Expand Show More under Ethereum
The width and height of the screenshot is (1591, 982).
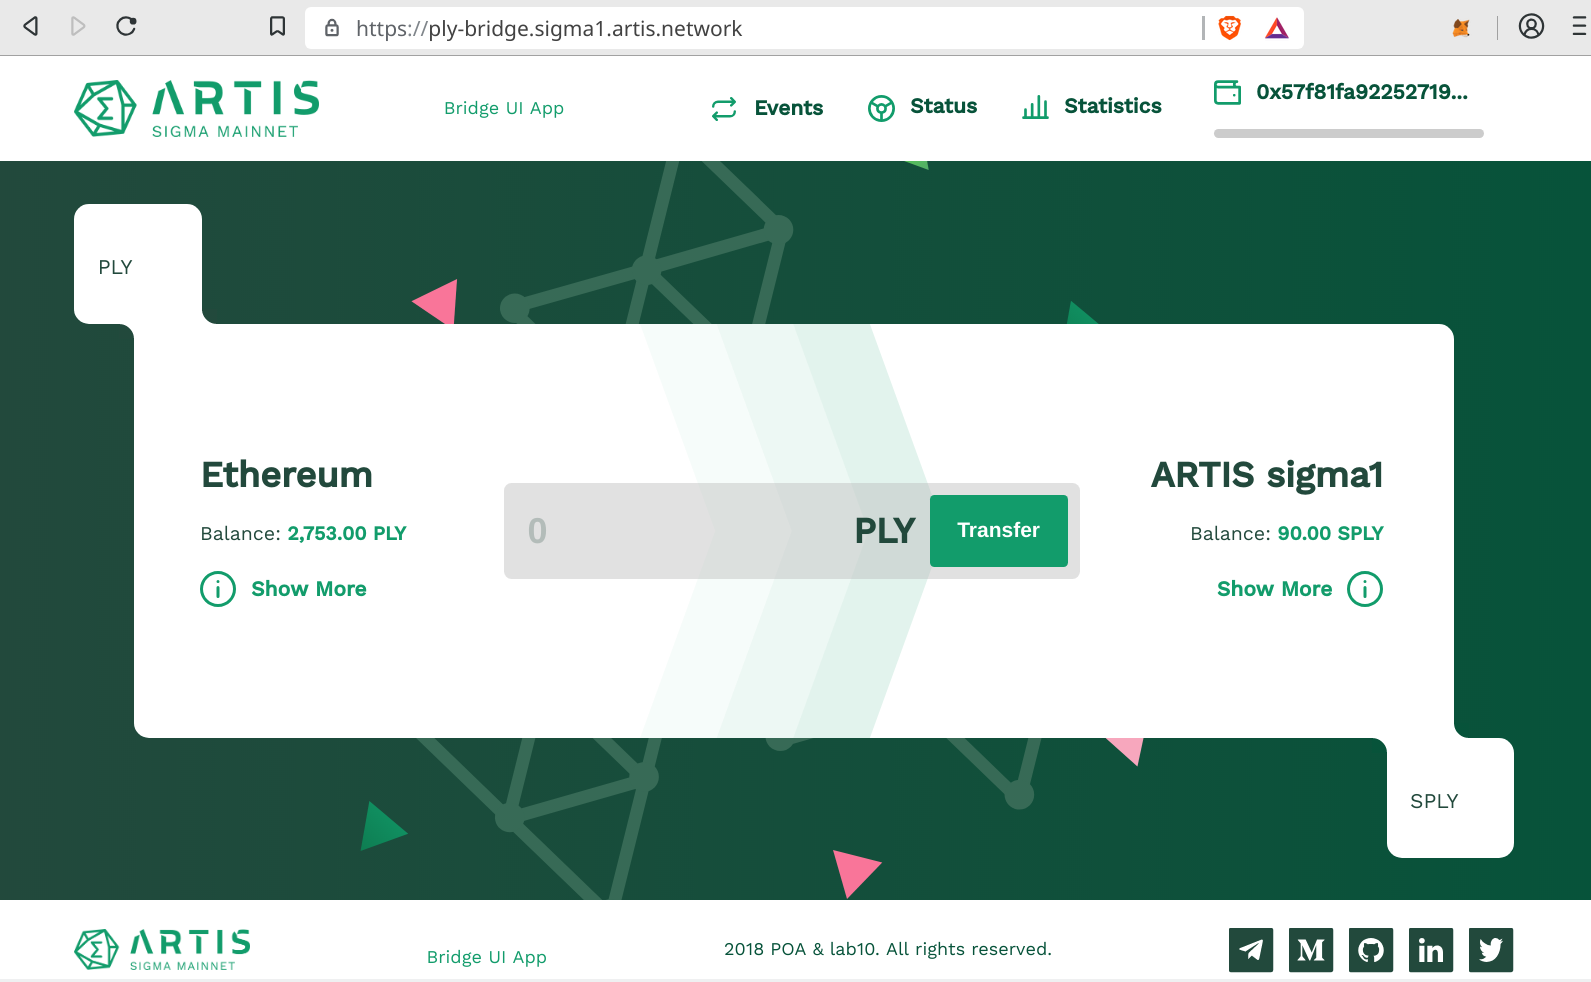tap(309, 589)
